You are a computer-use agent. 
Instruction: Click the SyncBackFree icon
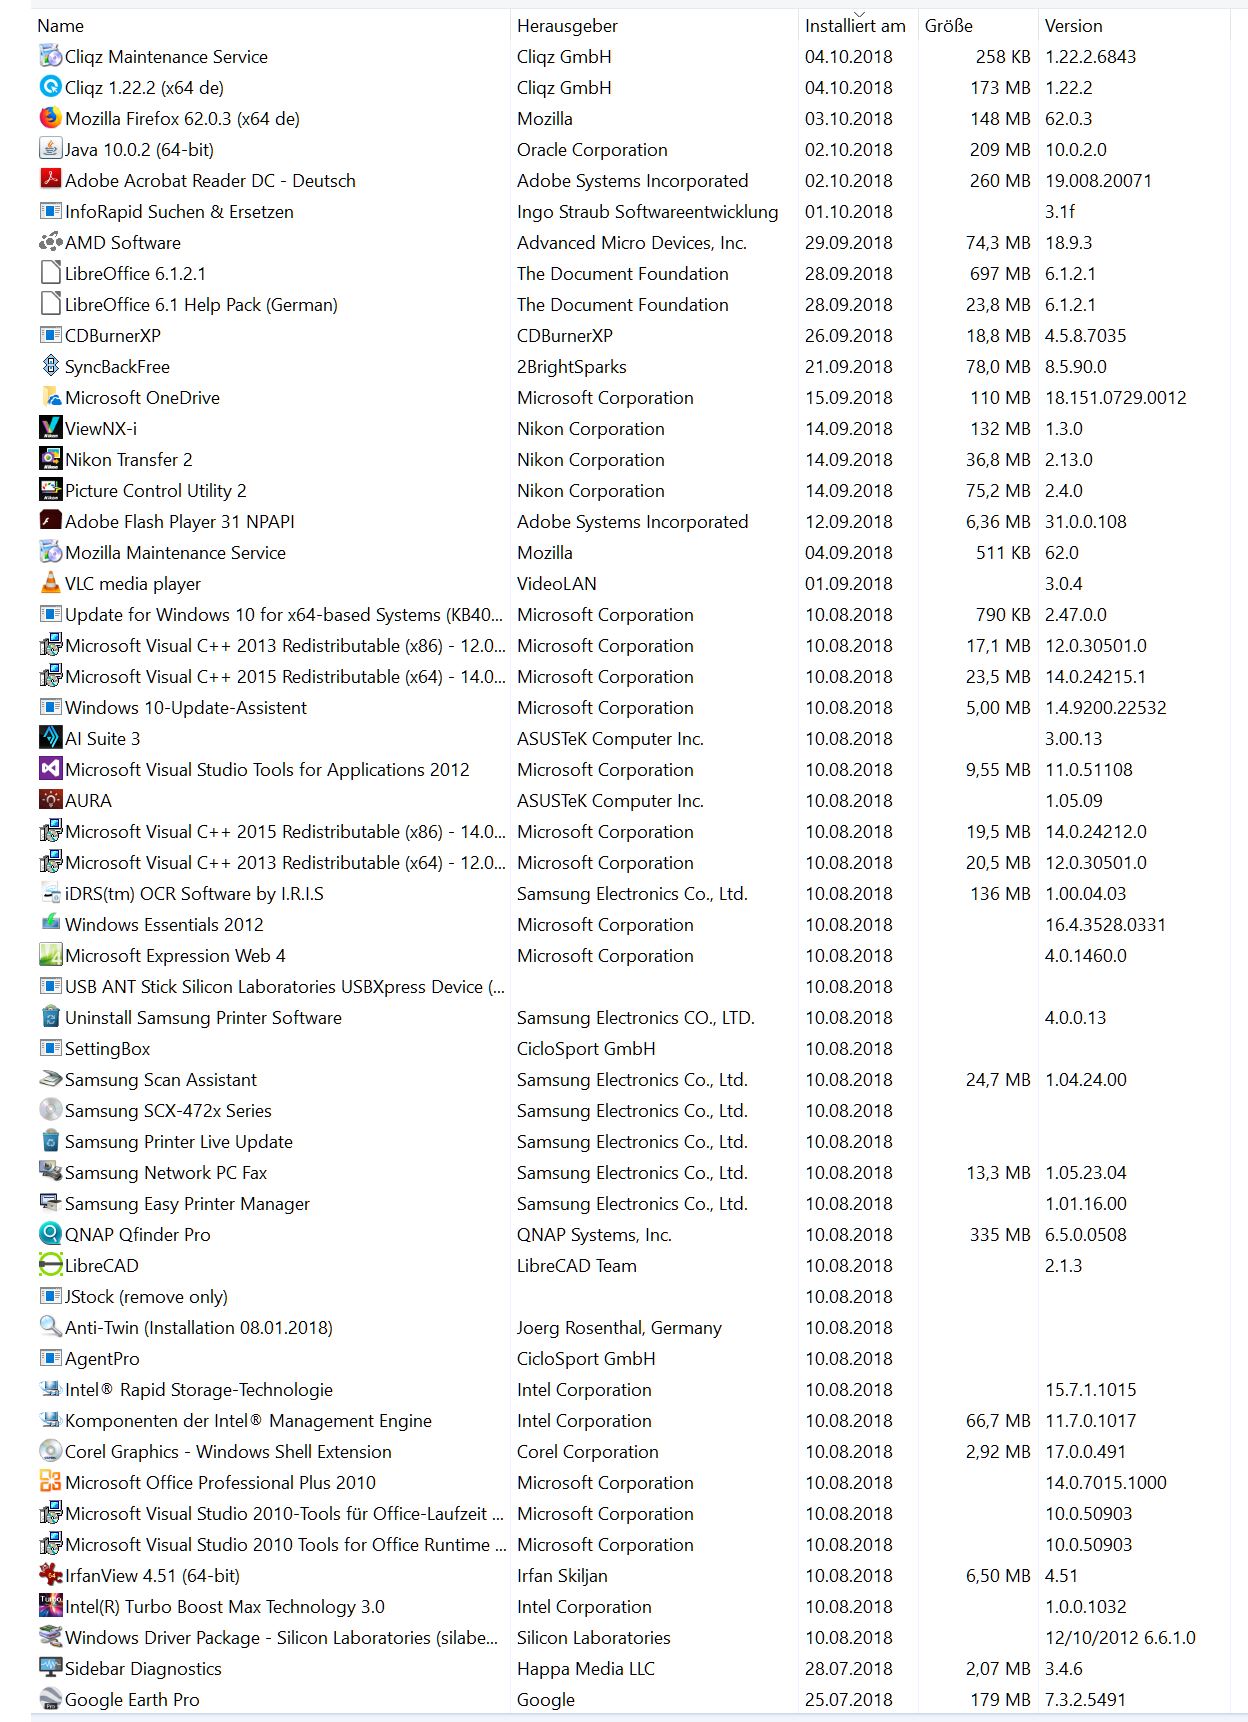(x=50, y=366)
